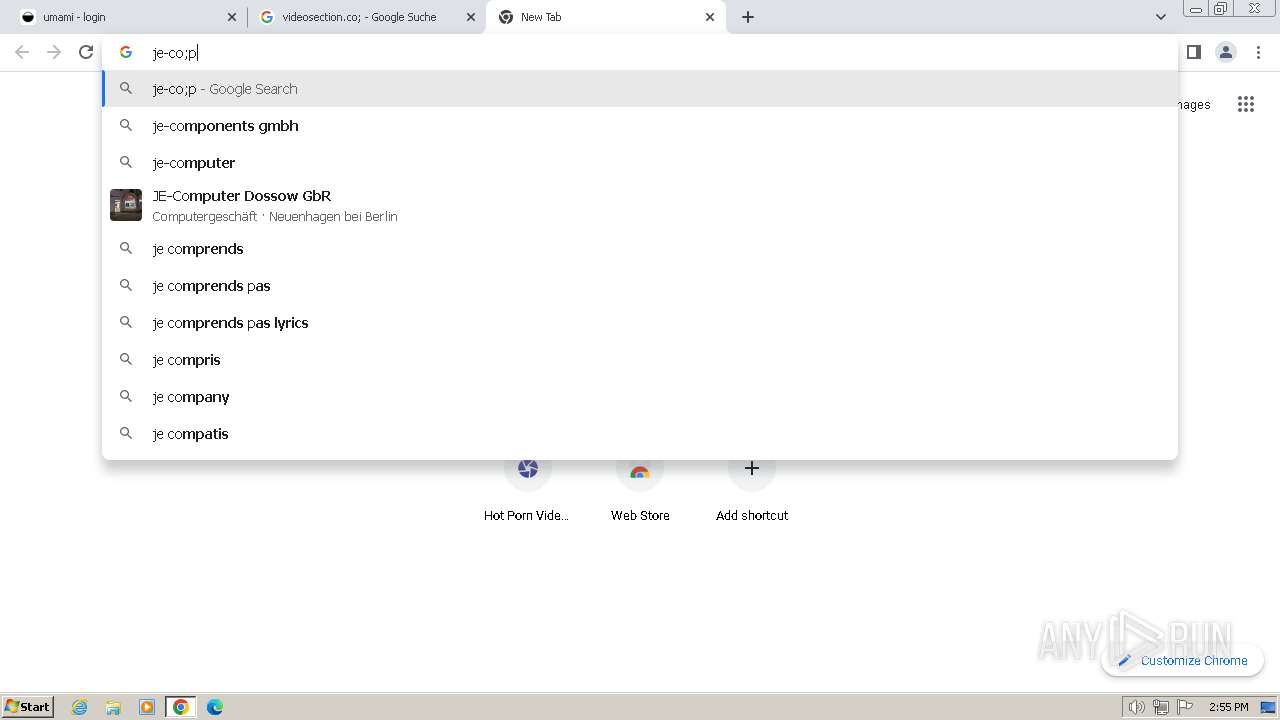The height and width of the screenshot is (720, 1280).
Task: Open a new browser tab
Action: pyautogui.click(x=748, y=17)
